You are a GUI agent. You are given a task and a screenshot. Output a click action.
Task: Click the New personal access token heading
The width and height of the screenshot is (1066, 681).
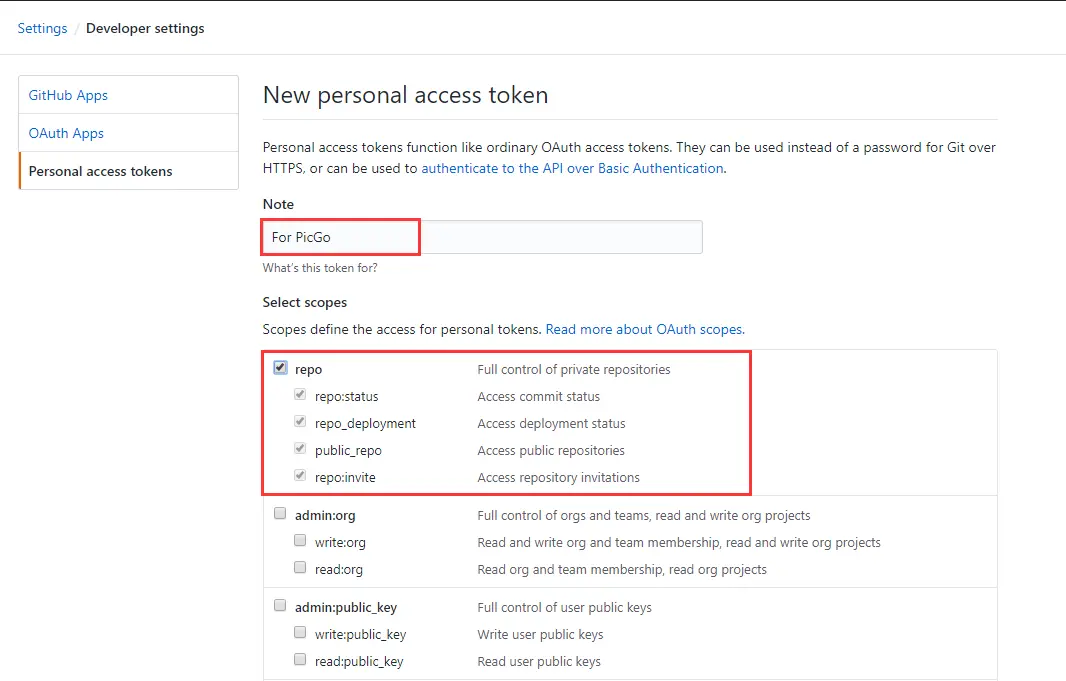coord(405,95)
